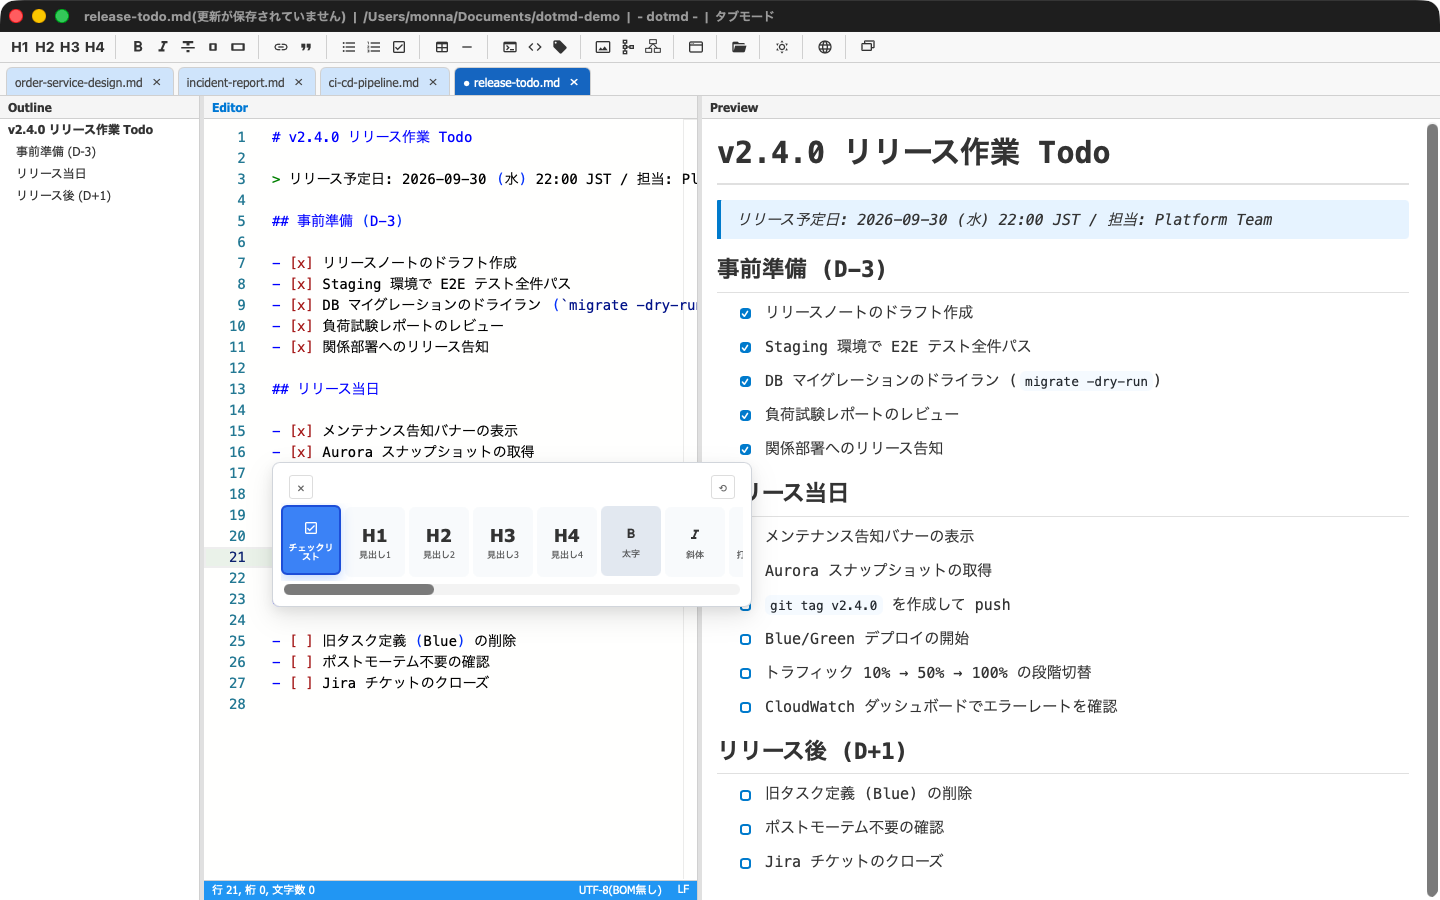
Task: Click the stacked-windows icon in the toolbar
Action: (x=868, y=47)
